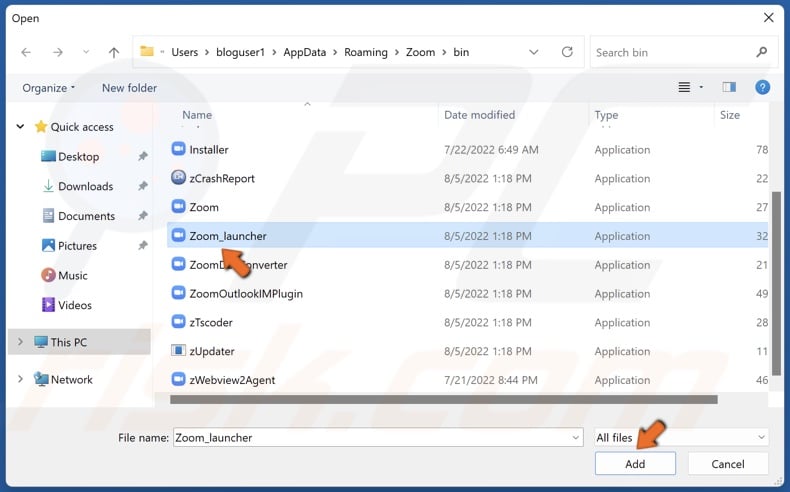This screenshot has width=790, height=492.
Task: Sort by Date modified column header
Action: click(x=479, y=115)
